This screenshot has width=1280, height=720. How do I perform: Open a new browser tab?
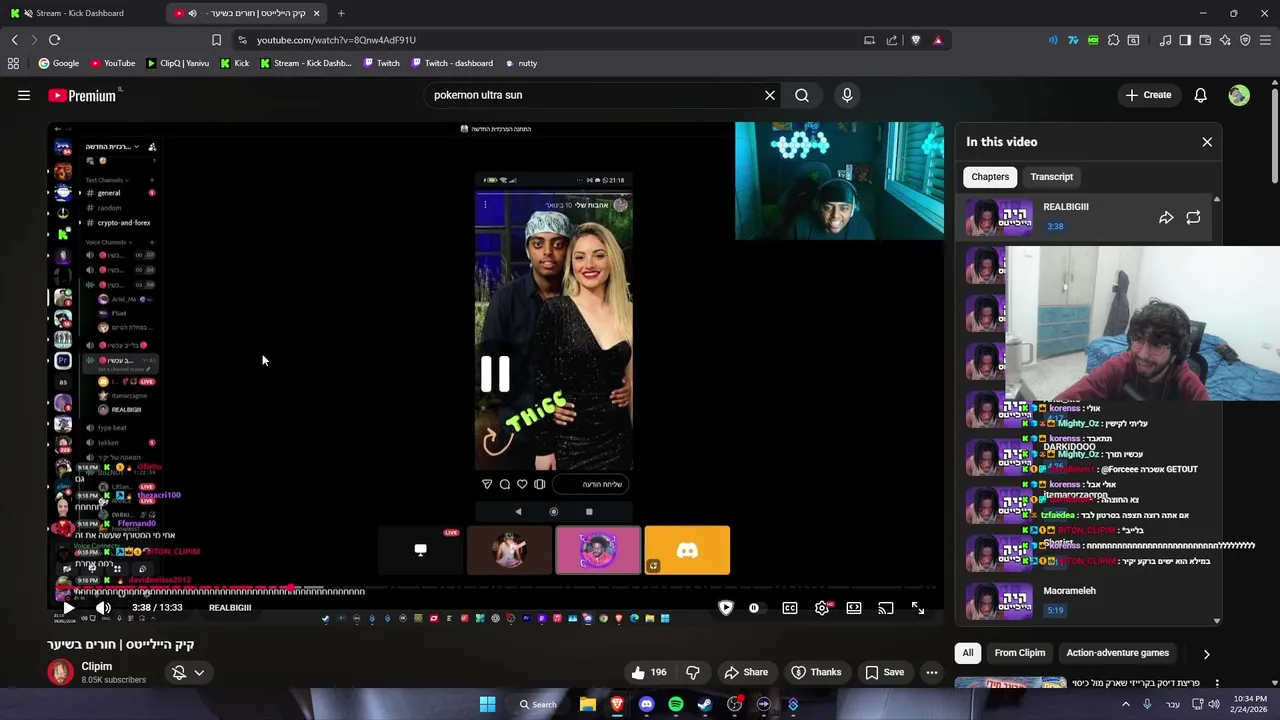[341, 13]
